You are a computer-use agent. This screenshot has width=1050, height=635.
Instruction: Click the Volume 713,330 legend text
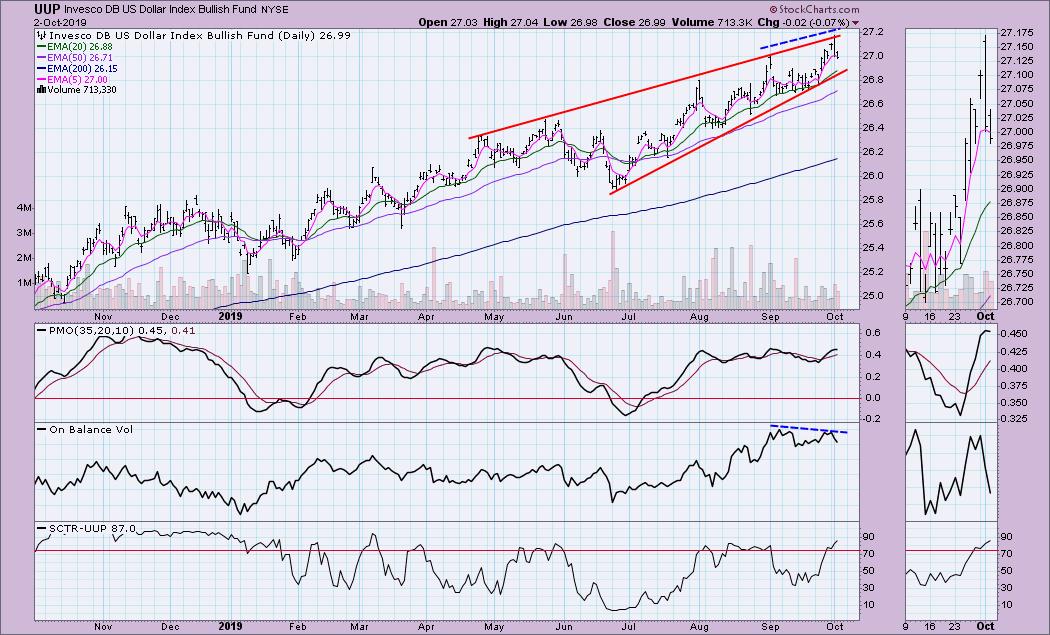point(82,89)
